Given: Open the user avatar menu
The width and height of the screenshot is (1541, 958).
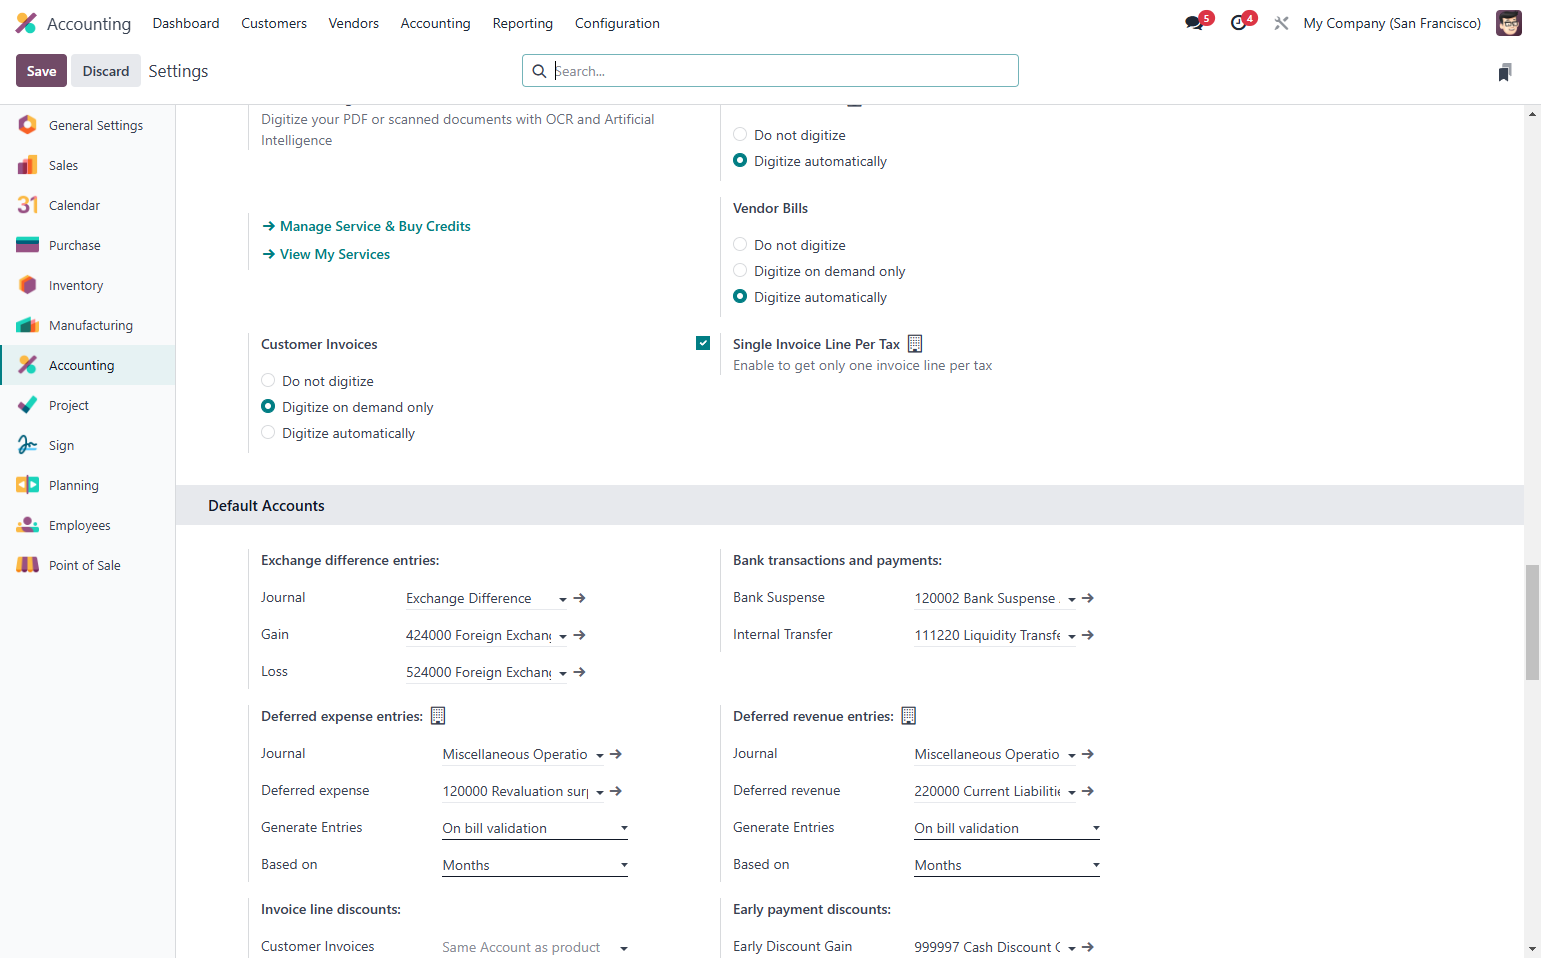Looking at the screenshot, I should 1508,23.
